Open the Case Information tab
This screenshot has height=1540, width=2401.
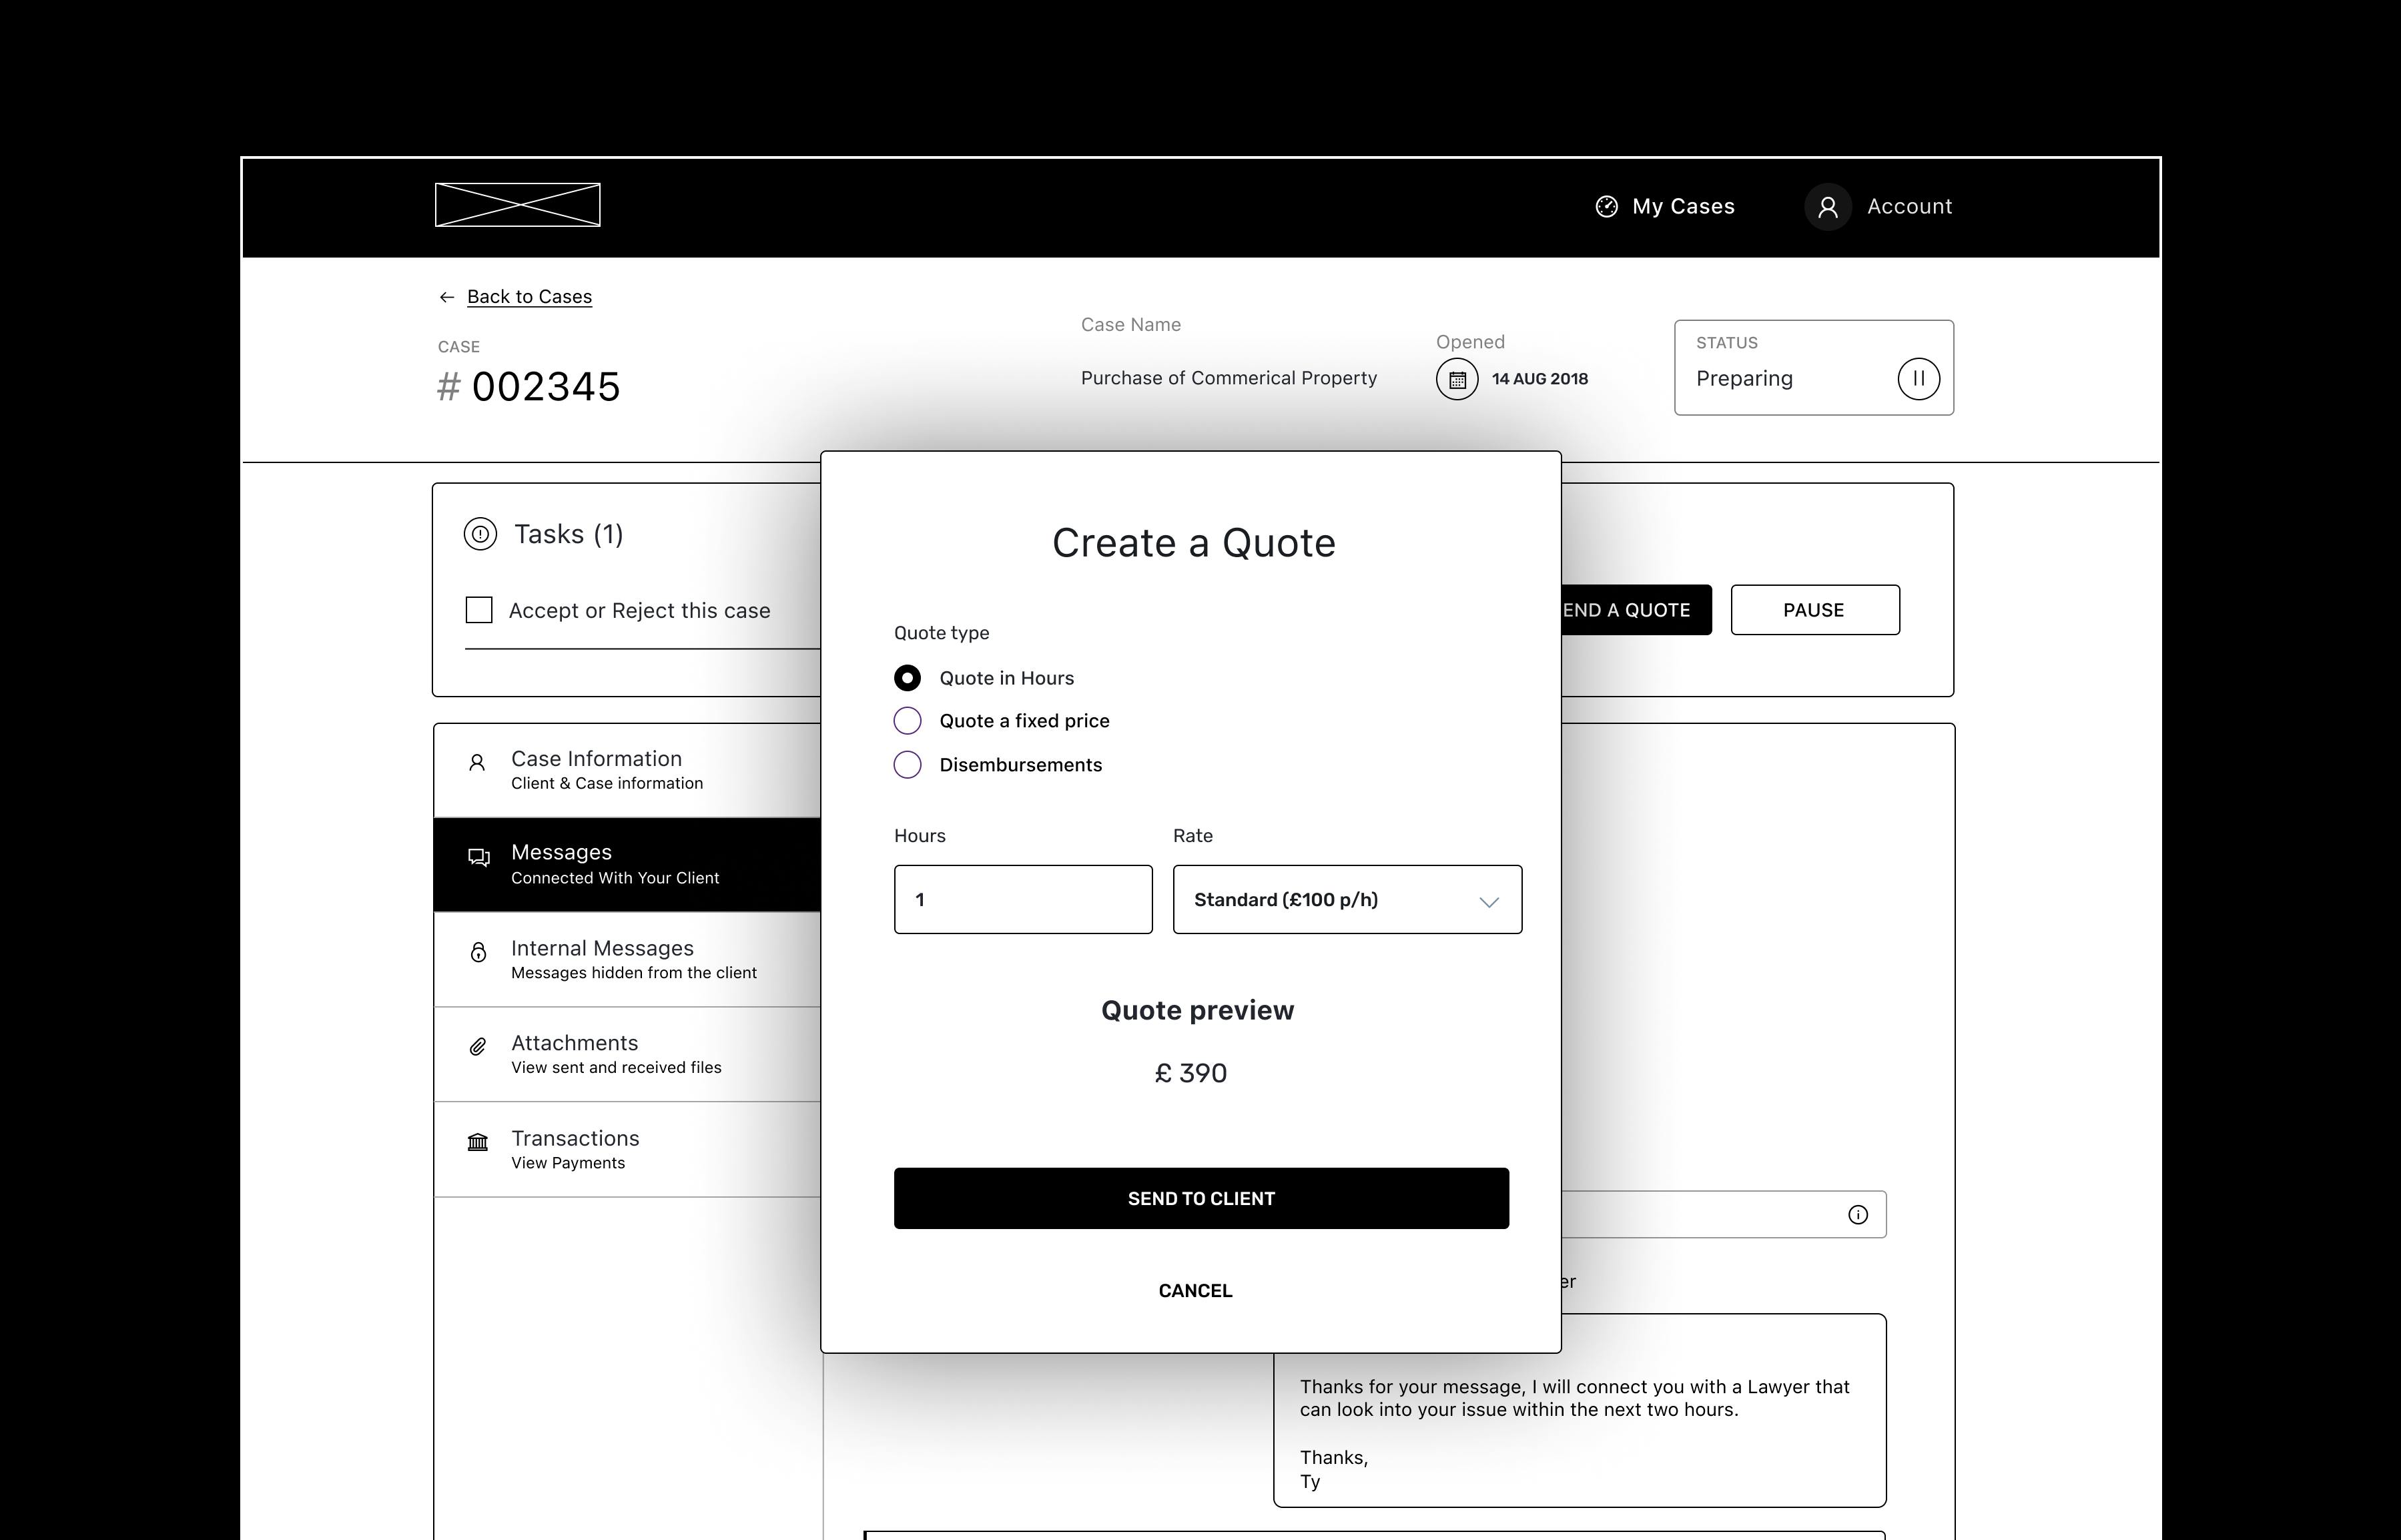click(627, 770)
